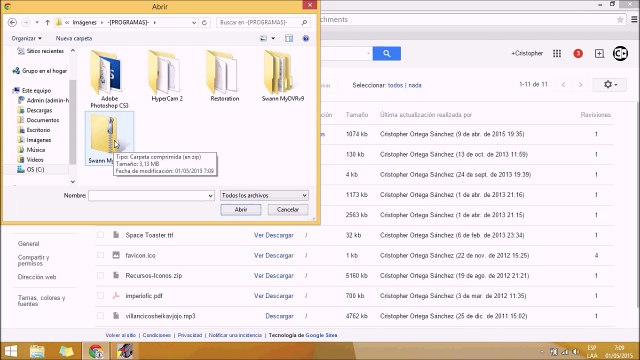Open File Explorer from the taskbar
Viewport: 640px width, 360px height.
(37, 351)
